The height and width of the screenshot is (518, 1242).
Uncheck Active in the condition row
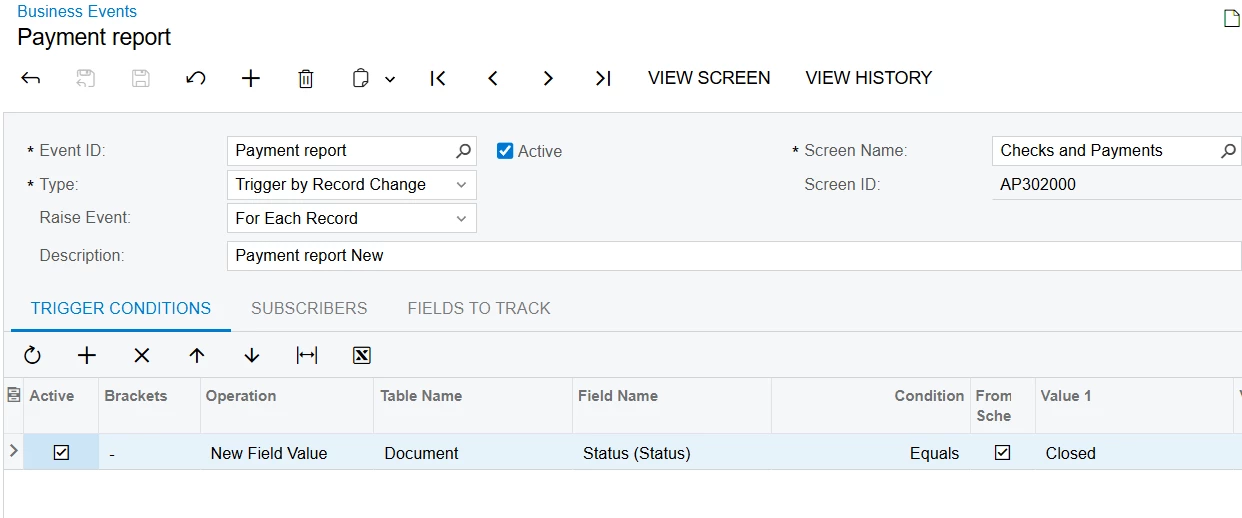click(61, 453)
